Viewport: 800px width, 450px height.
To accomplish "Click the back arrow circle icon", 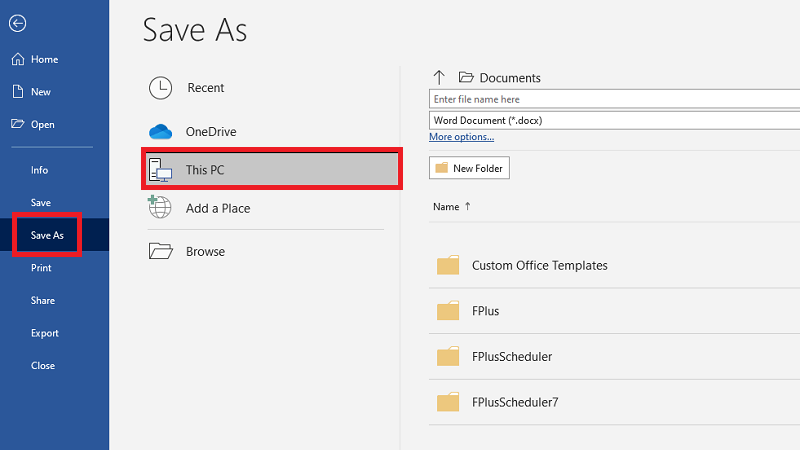I will (17, 24).
